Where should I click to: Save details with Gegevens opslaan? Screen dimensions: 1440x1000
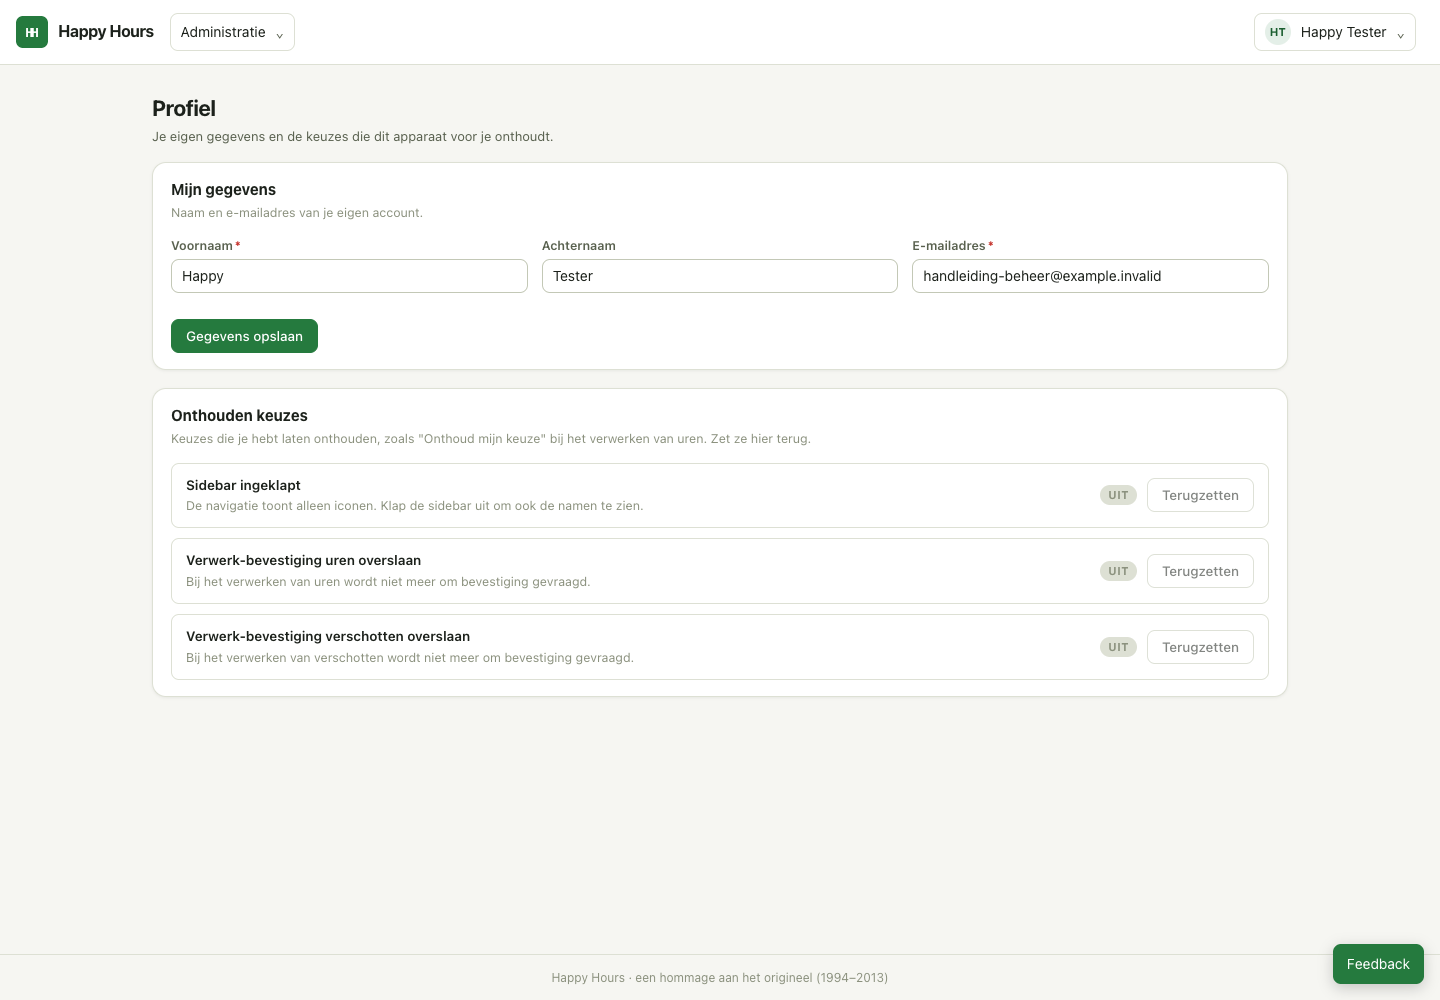[244, 336]
